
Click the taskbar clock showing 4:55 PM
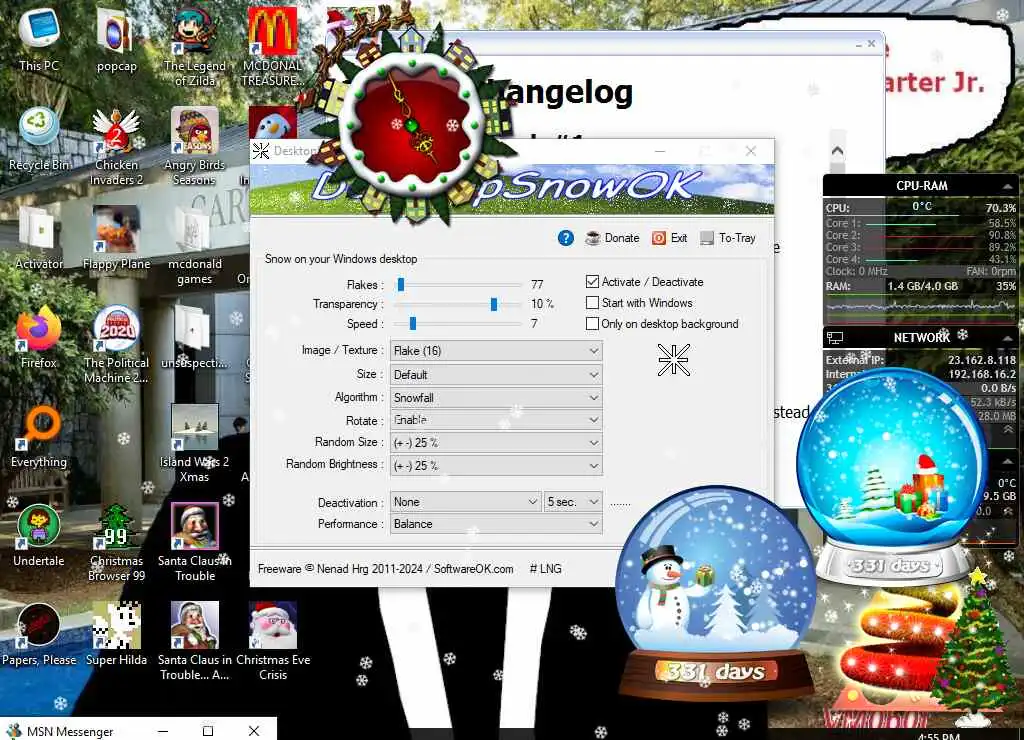point(938,736)
